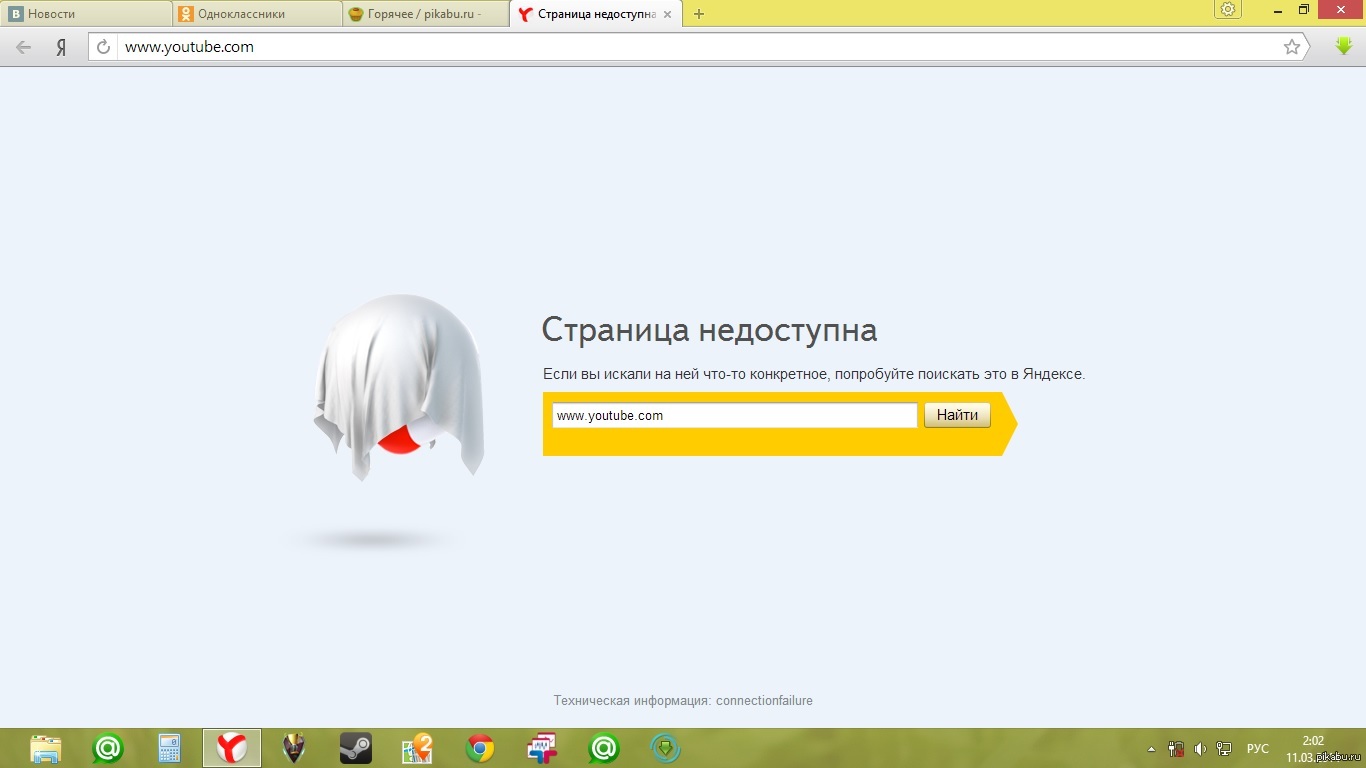Open the first Mail.ru Agent taskbar icon
Image resolution: width=1366 pixels, height=768 pixels.
tap(108, 748)
